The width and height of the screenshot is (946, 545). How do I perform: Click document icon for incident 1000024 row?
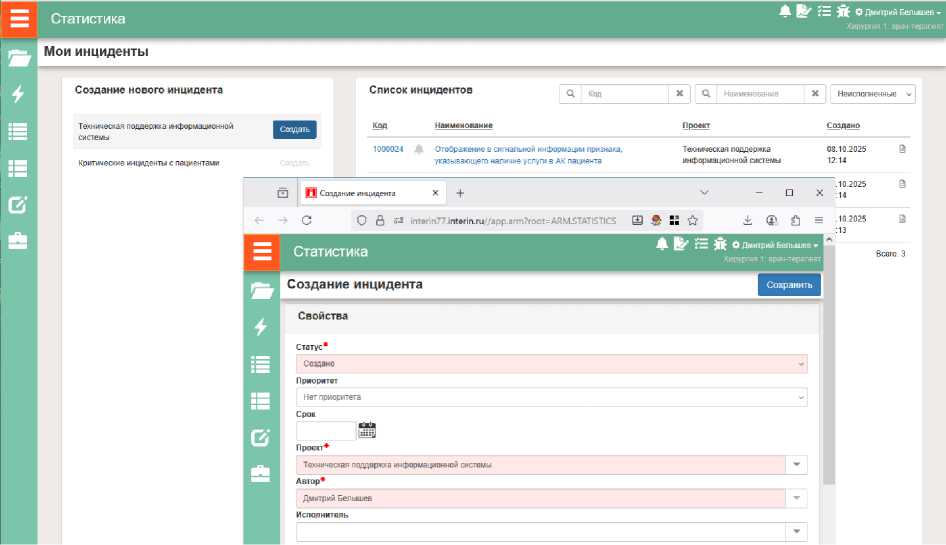(903, 149)
